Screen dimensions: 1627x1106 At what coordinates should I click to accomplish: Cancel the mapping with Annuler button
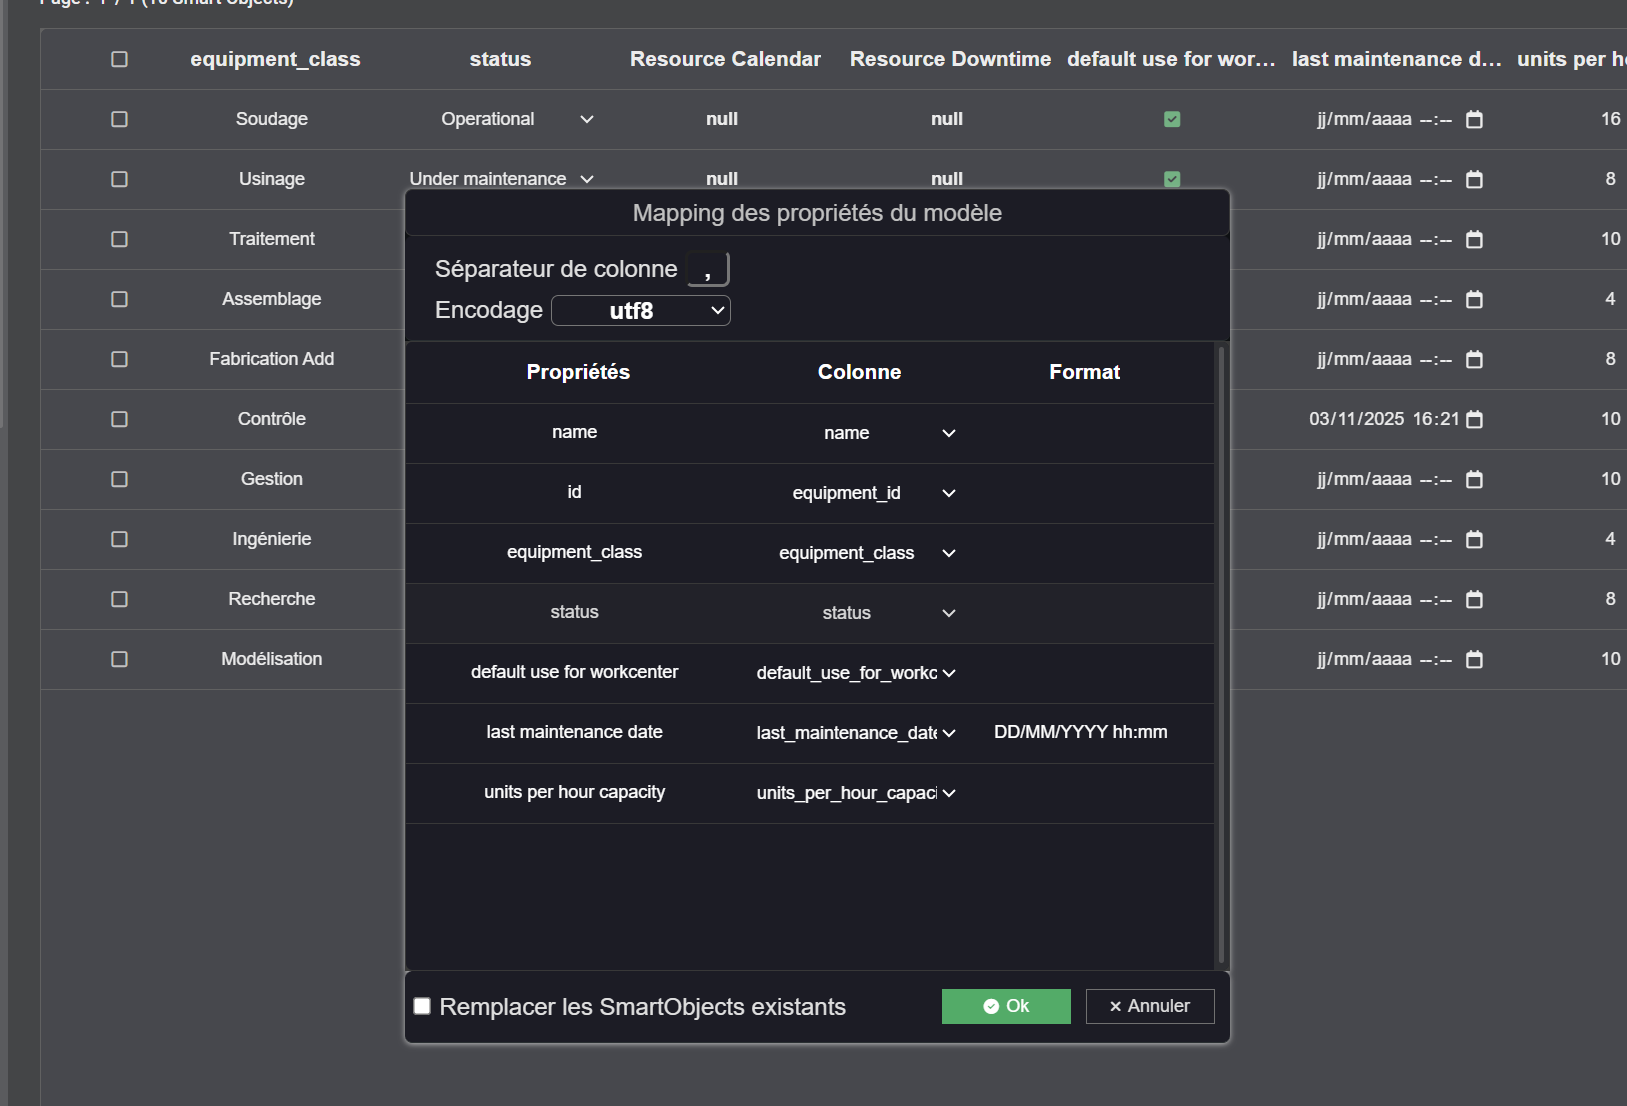click(1149, 1006)
